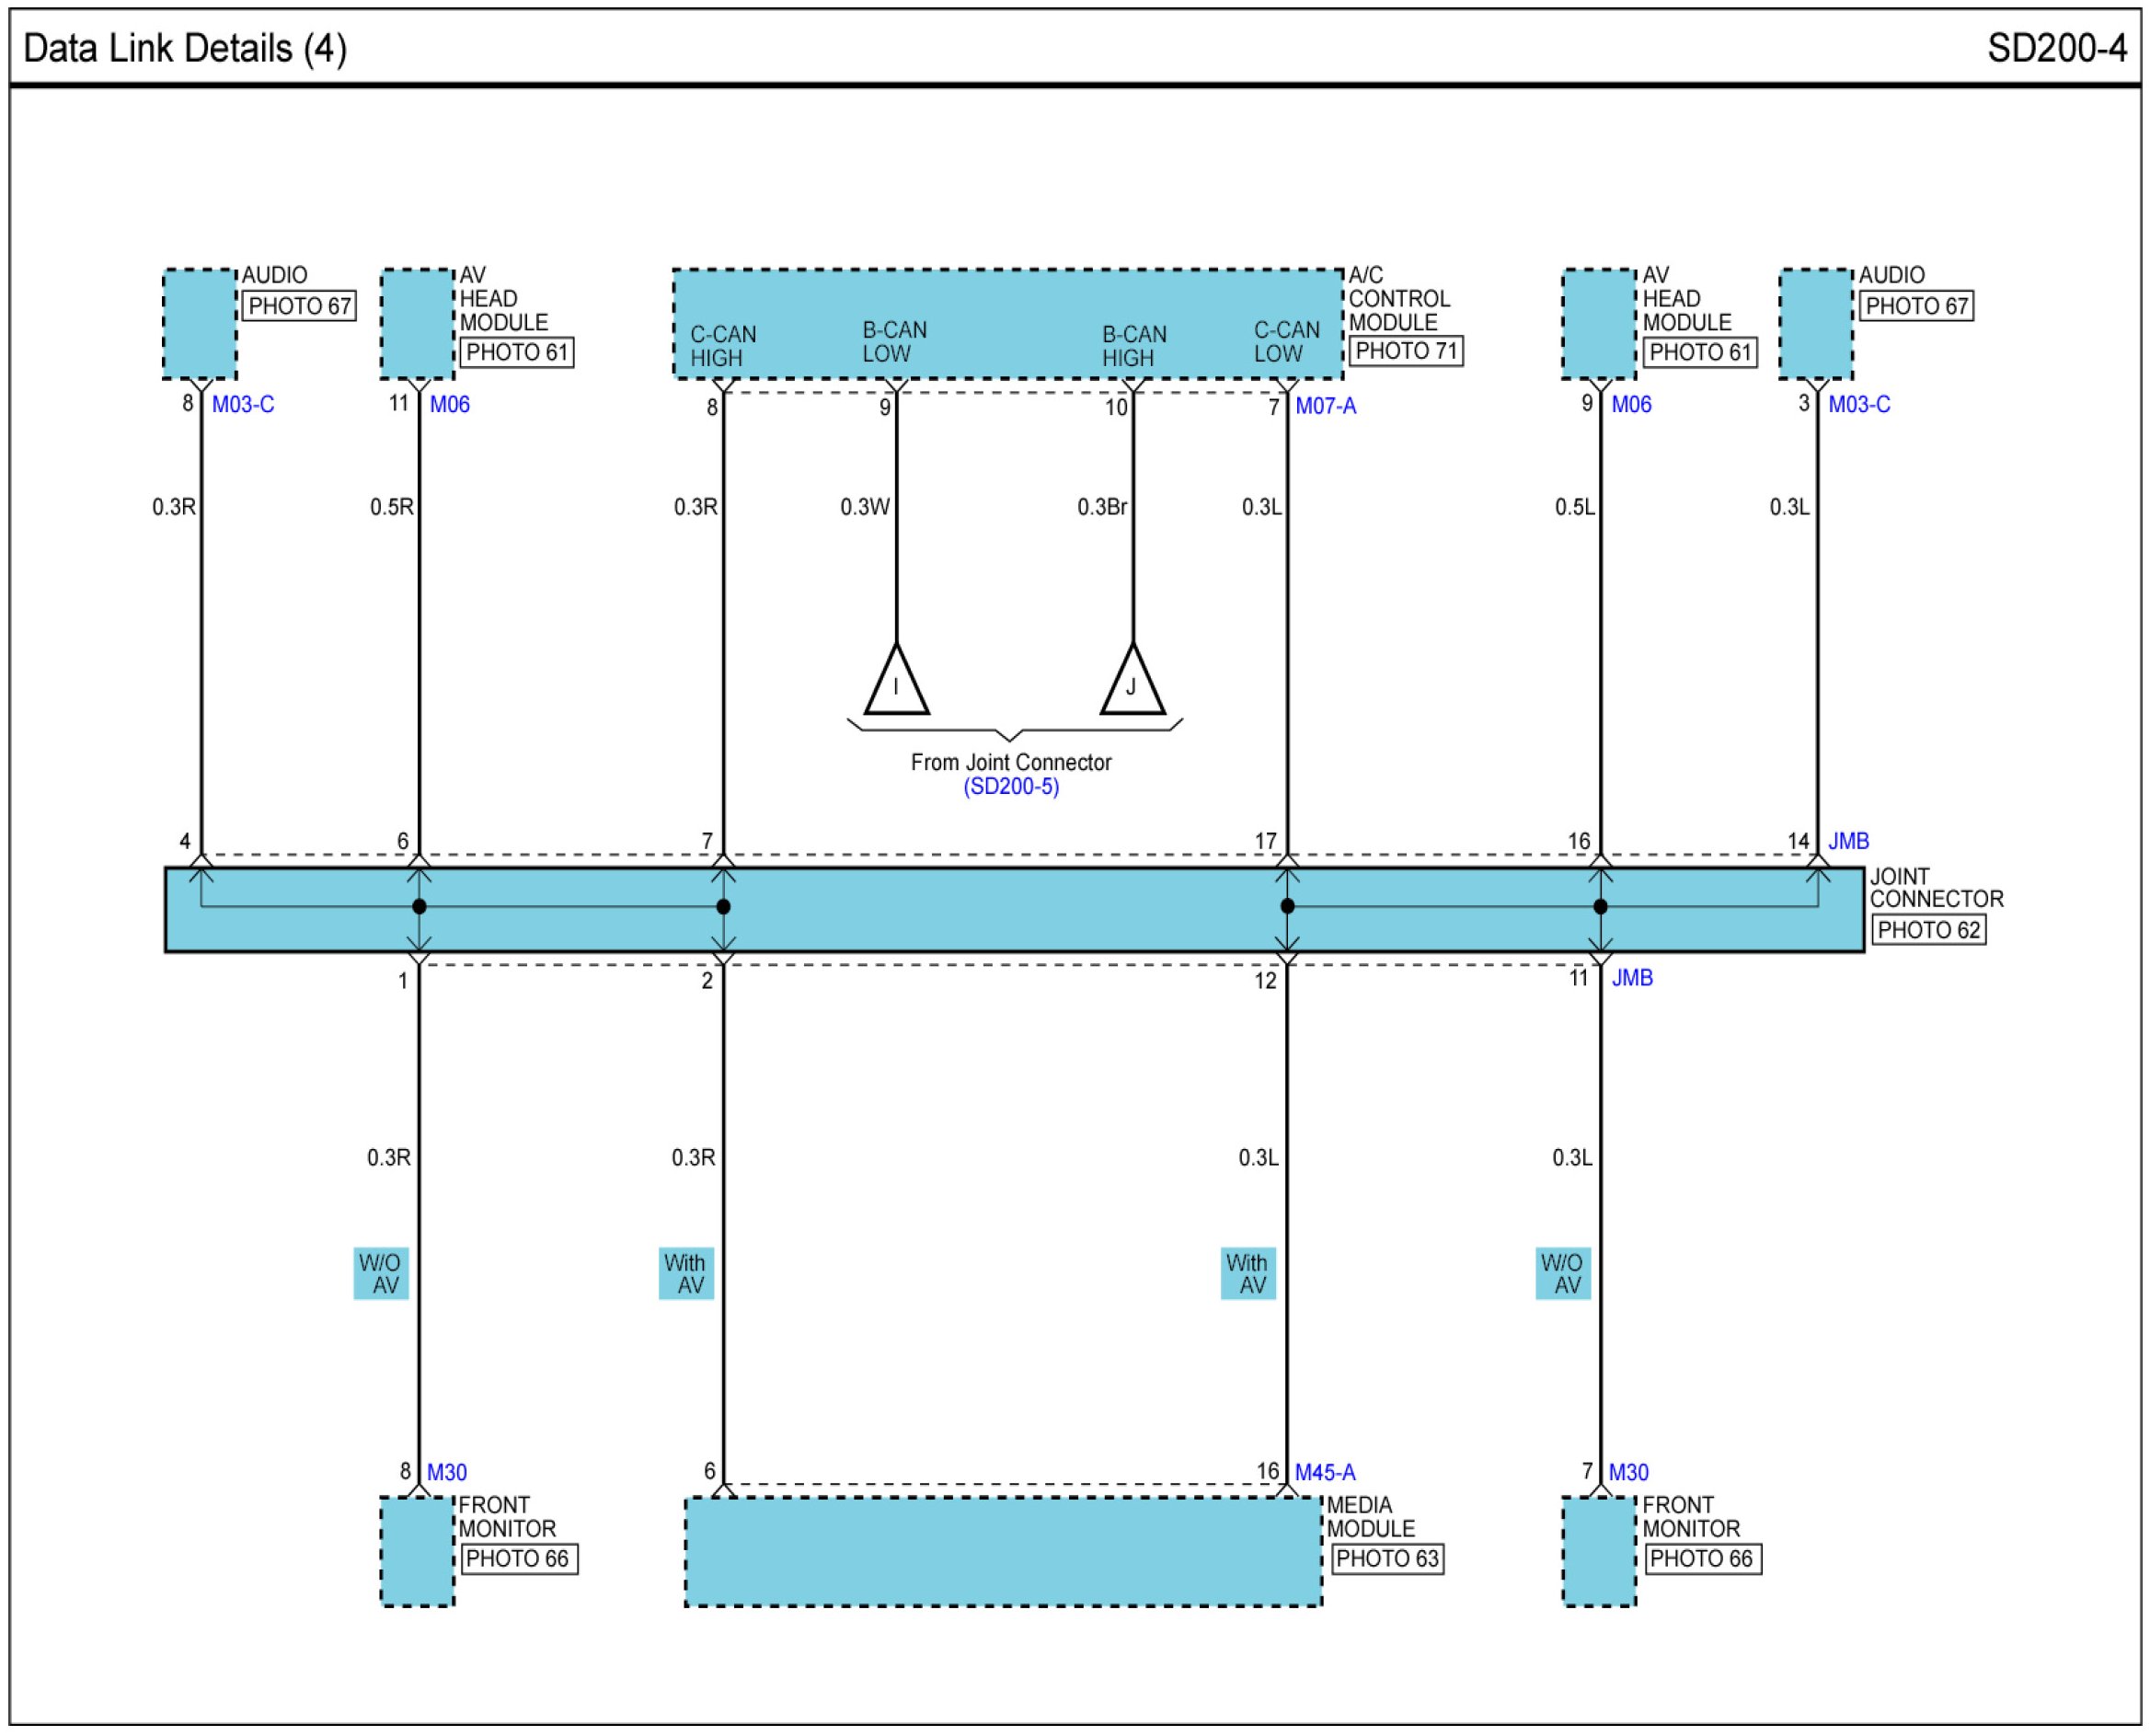Click the left With AV option tag
The image size is (2150, 1736).
[685, 1273]
